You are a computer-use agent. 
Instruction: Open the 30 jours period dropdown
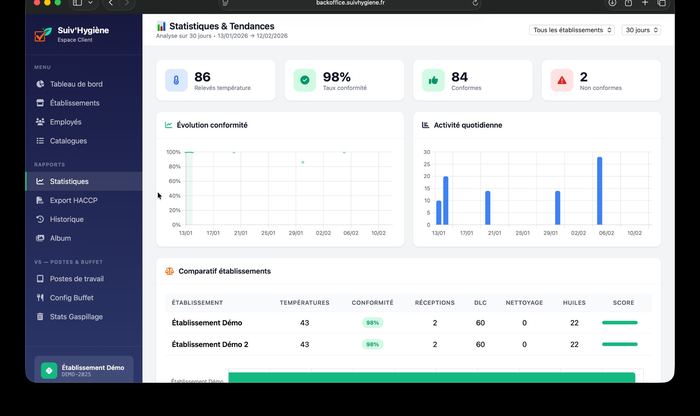point(641,30)
